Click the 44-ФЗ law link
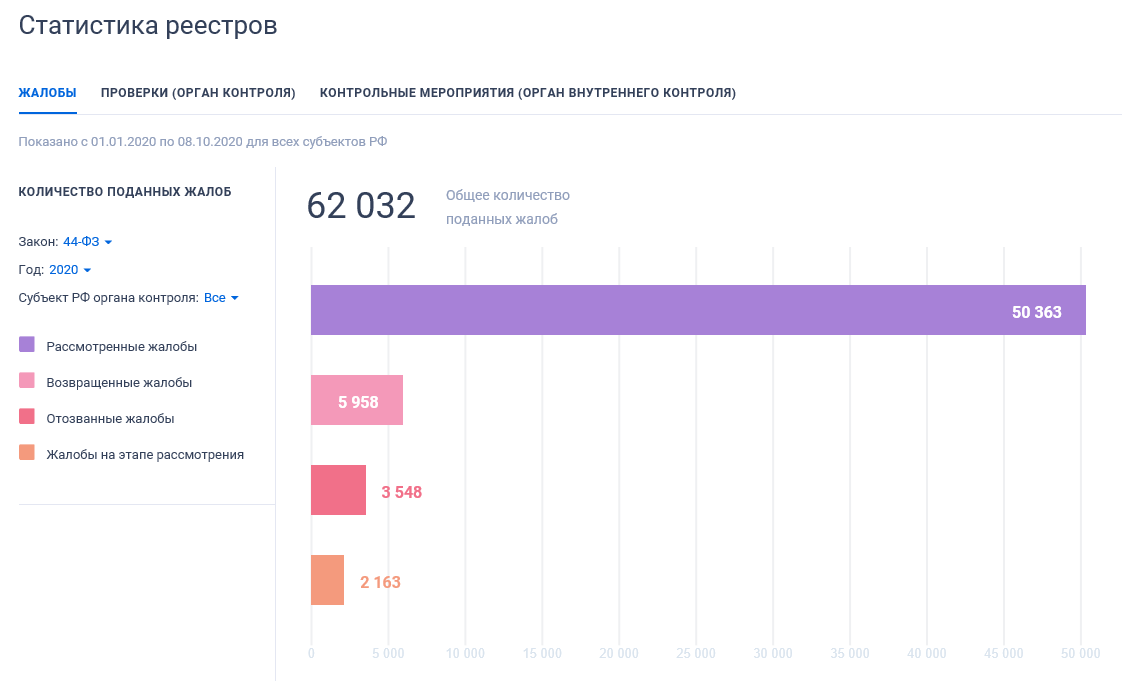The height and width of the screenshot is (685, 1122). click(x=81, y=242)
